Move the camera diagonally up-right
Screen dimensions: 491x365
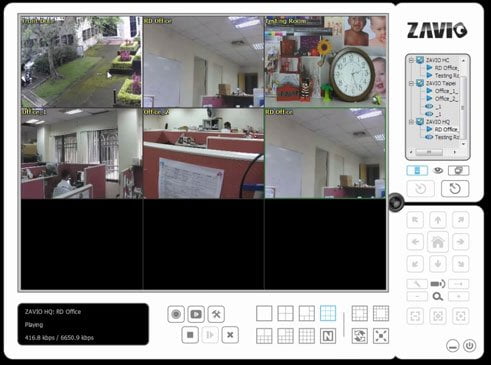461,220
